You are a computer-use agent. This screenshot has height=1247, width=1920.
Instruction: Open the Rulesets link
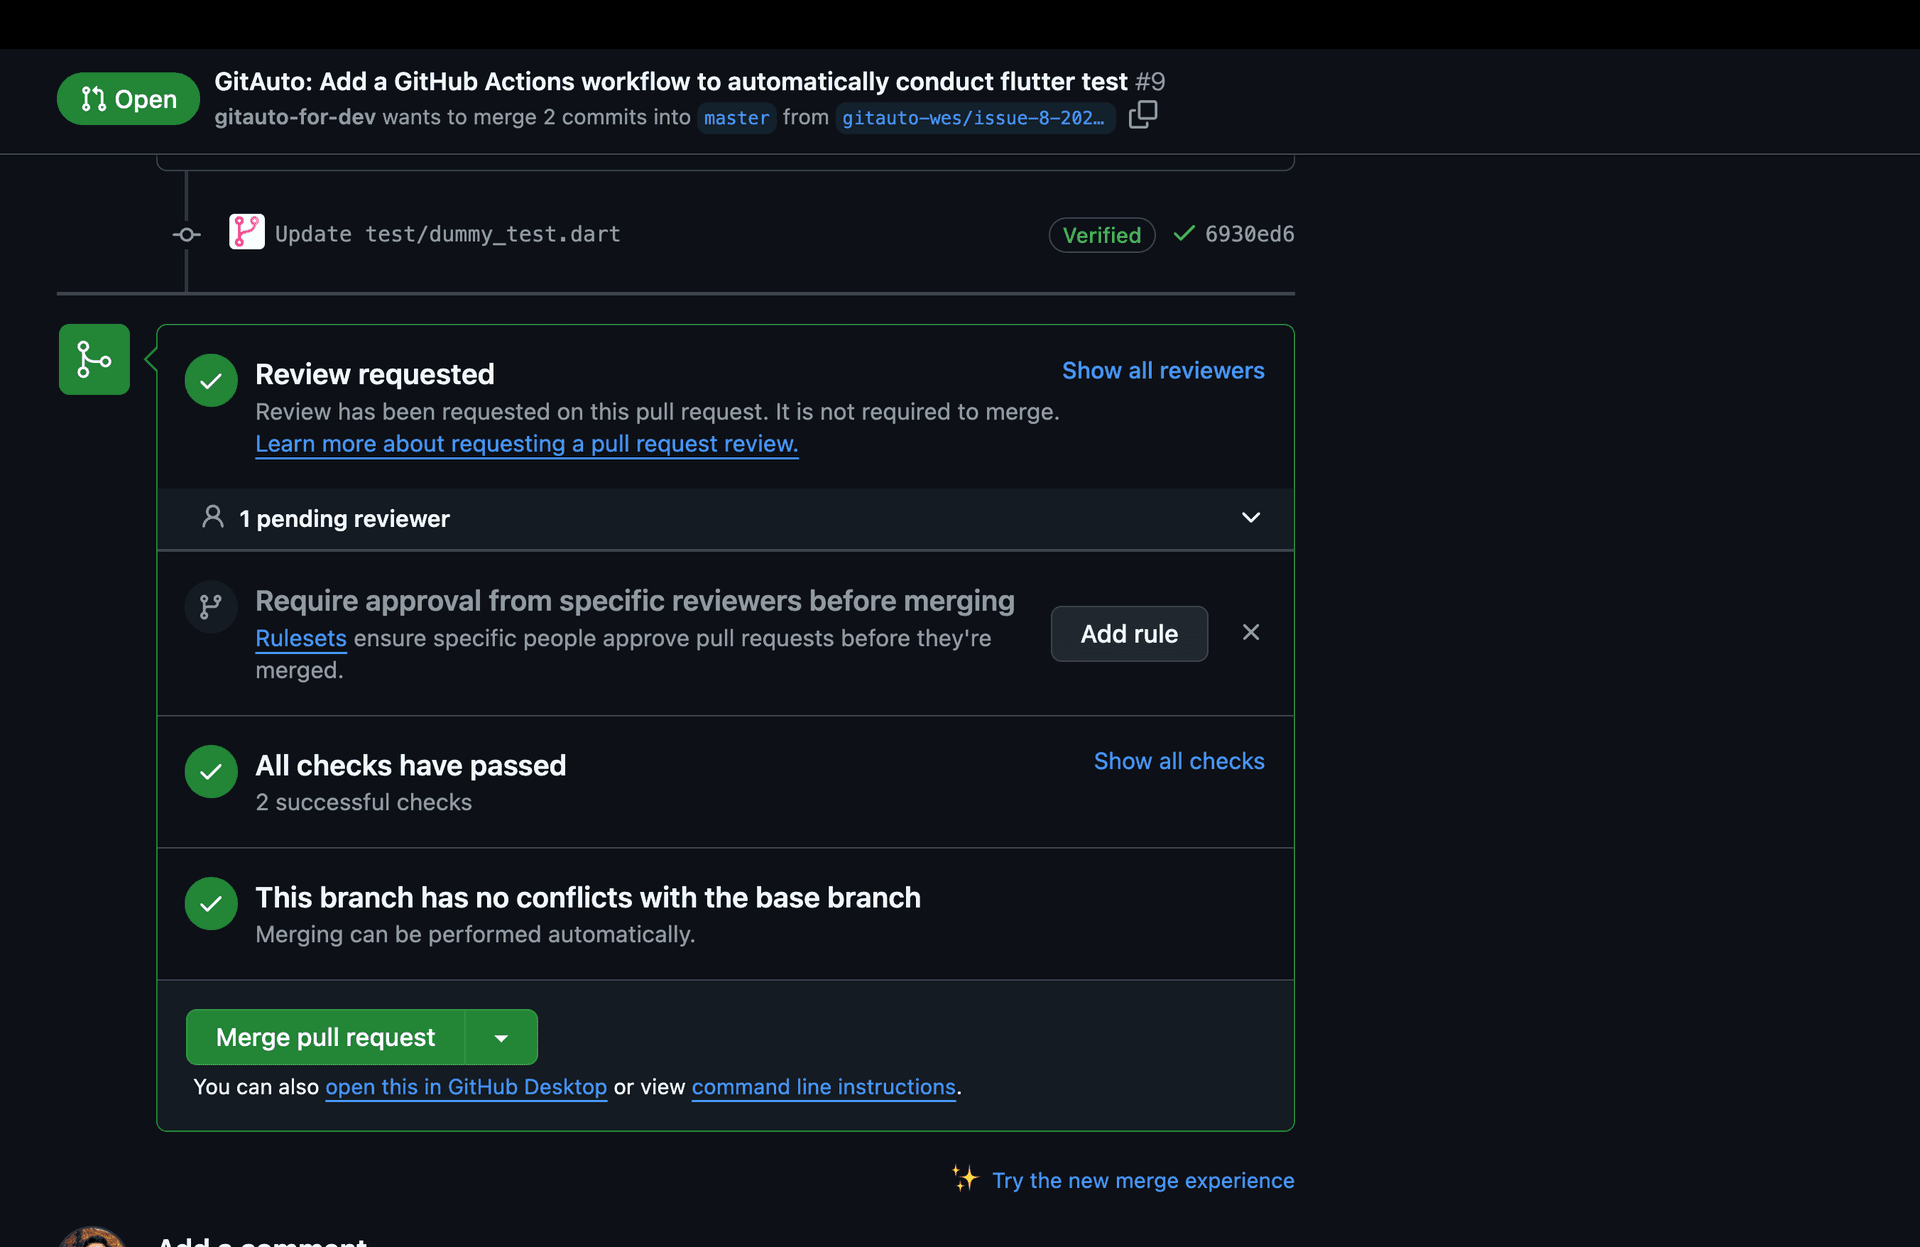[301, 639]
